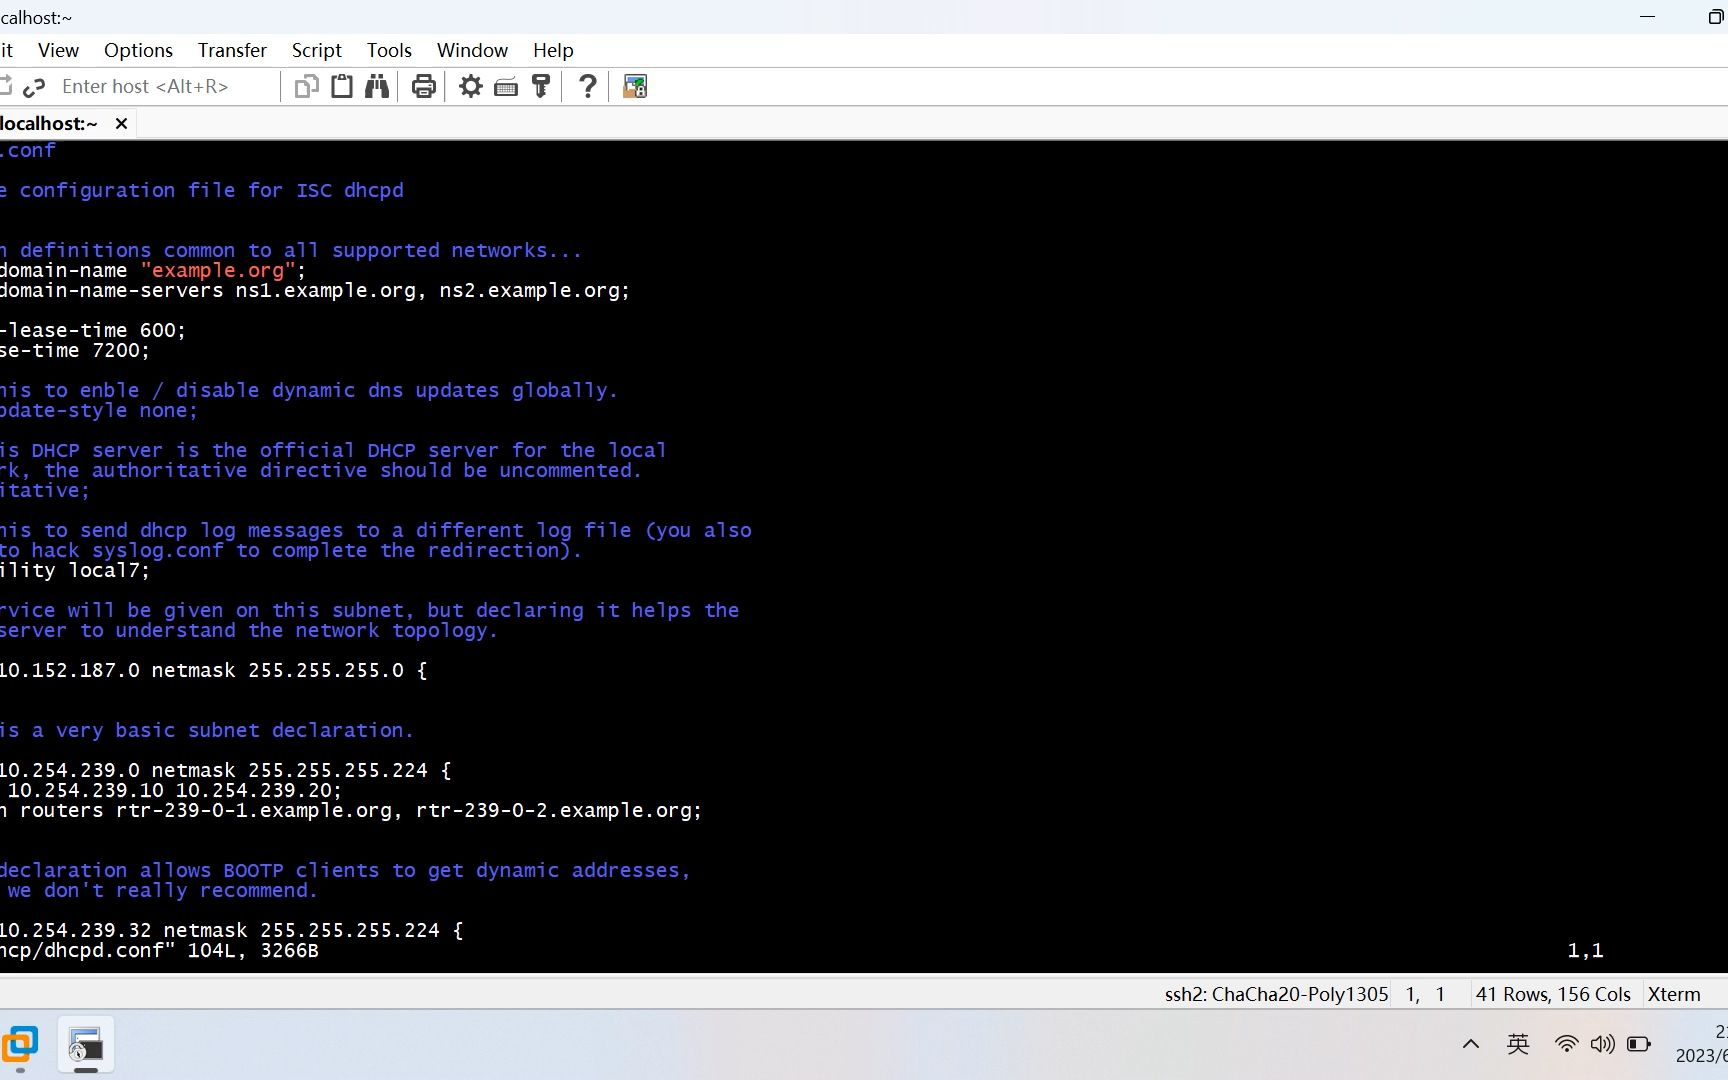This screenshot has width=1728, height=1080.
Task: Click the Help question mark icon
Action: [588, 87]
